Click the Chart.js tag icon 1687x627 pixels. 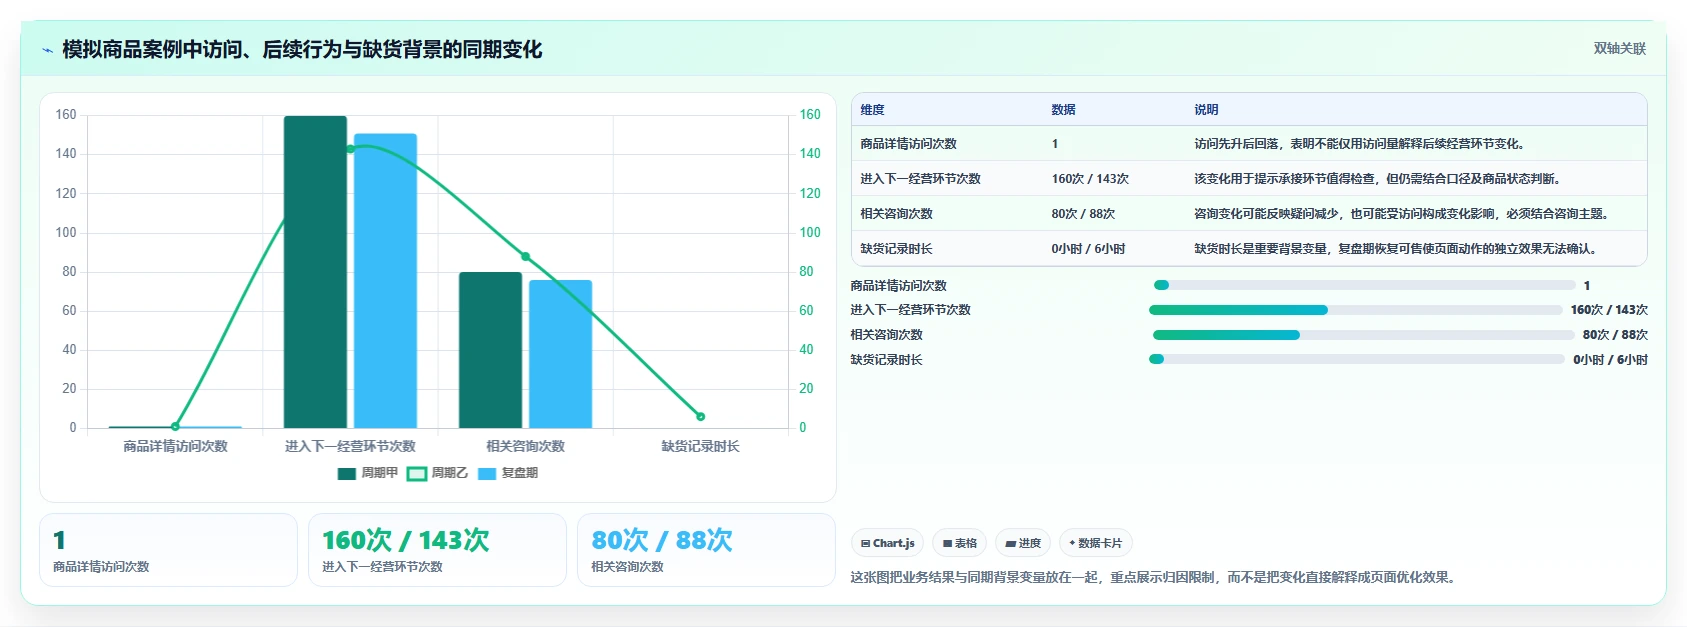click(x=866, y=544)
